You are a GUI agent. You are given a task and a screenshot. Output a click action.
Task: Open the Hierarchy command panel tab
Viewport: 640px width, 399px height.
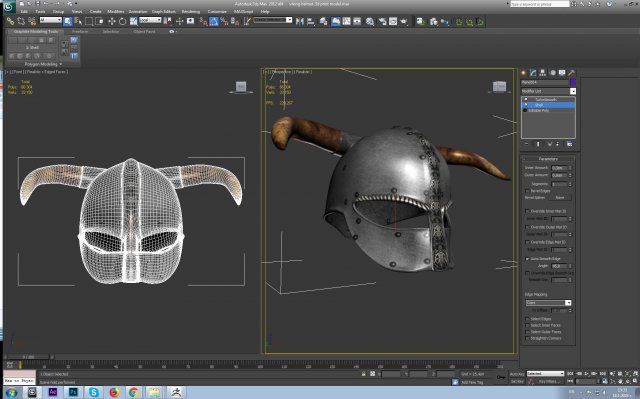(x=542, y=73)
